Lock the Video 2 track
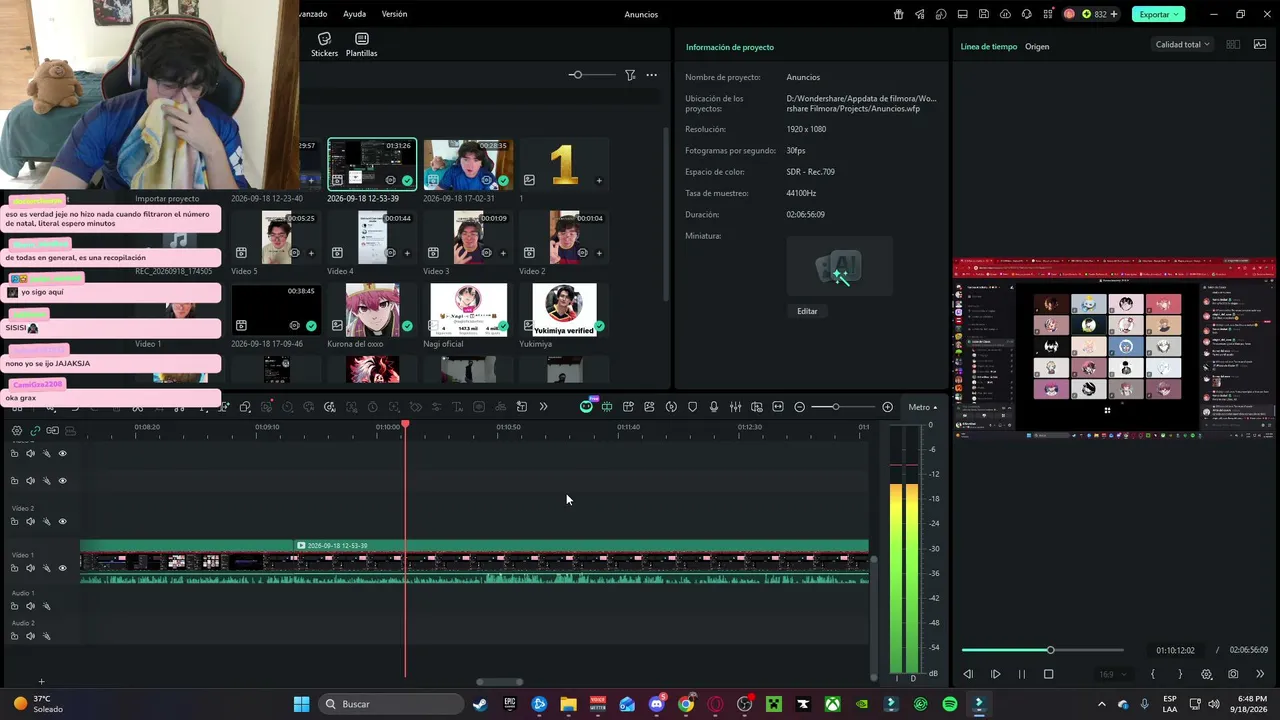Viewport: 1280px width, 720px height. point(14,521)
